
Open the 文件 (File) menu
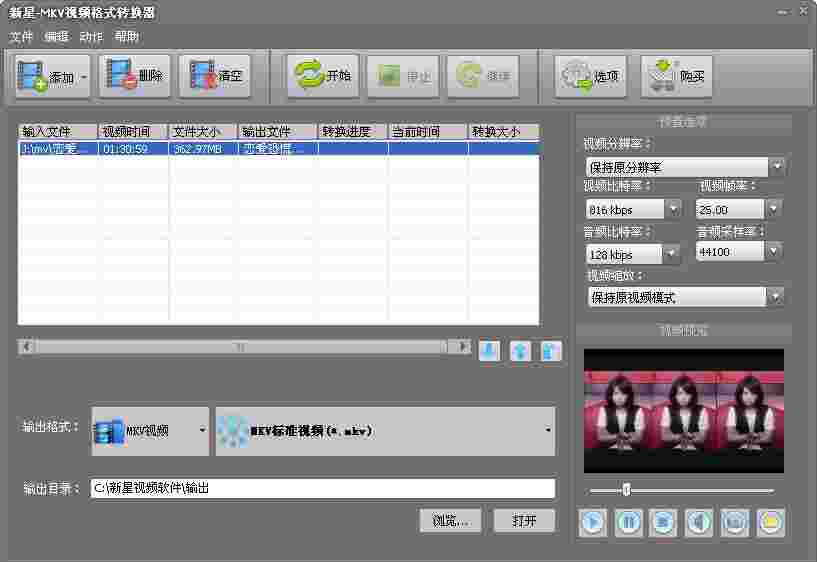(21, 37)
